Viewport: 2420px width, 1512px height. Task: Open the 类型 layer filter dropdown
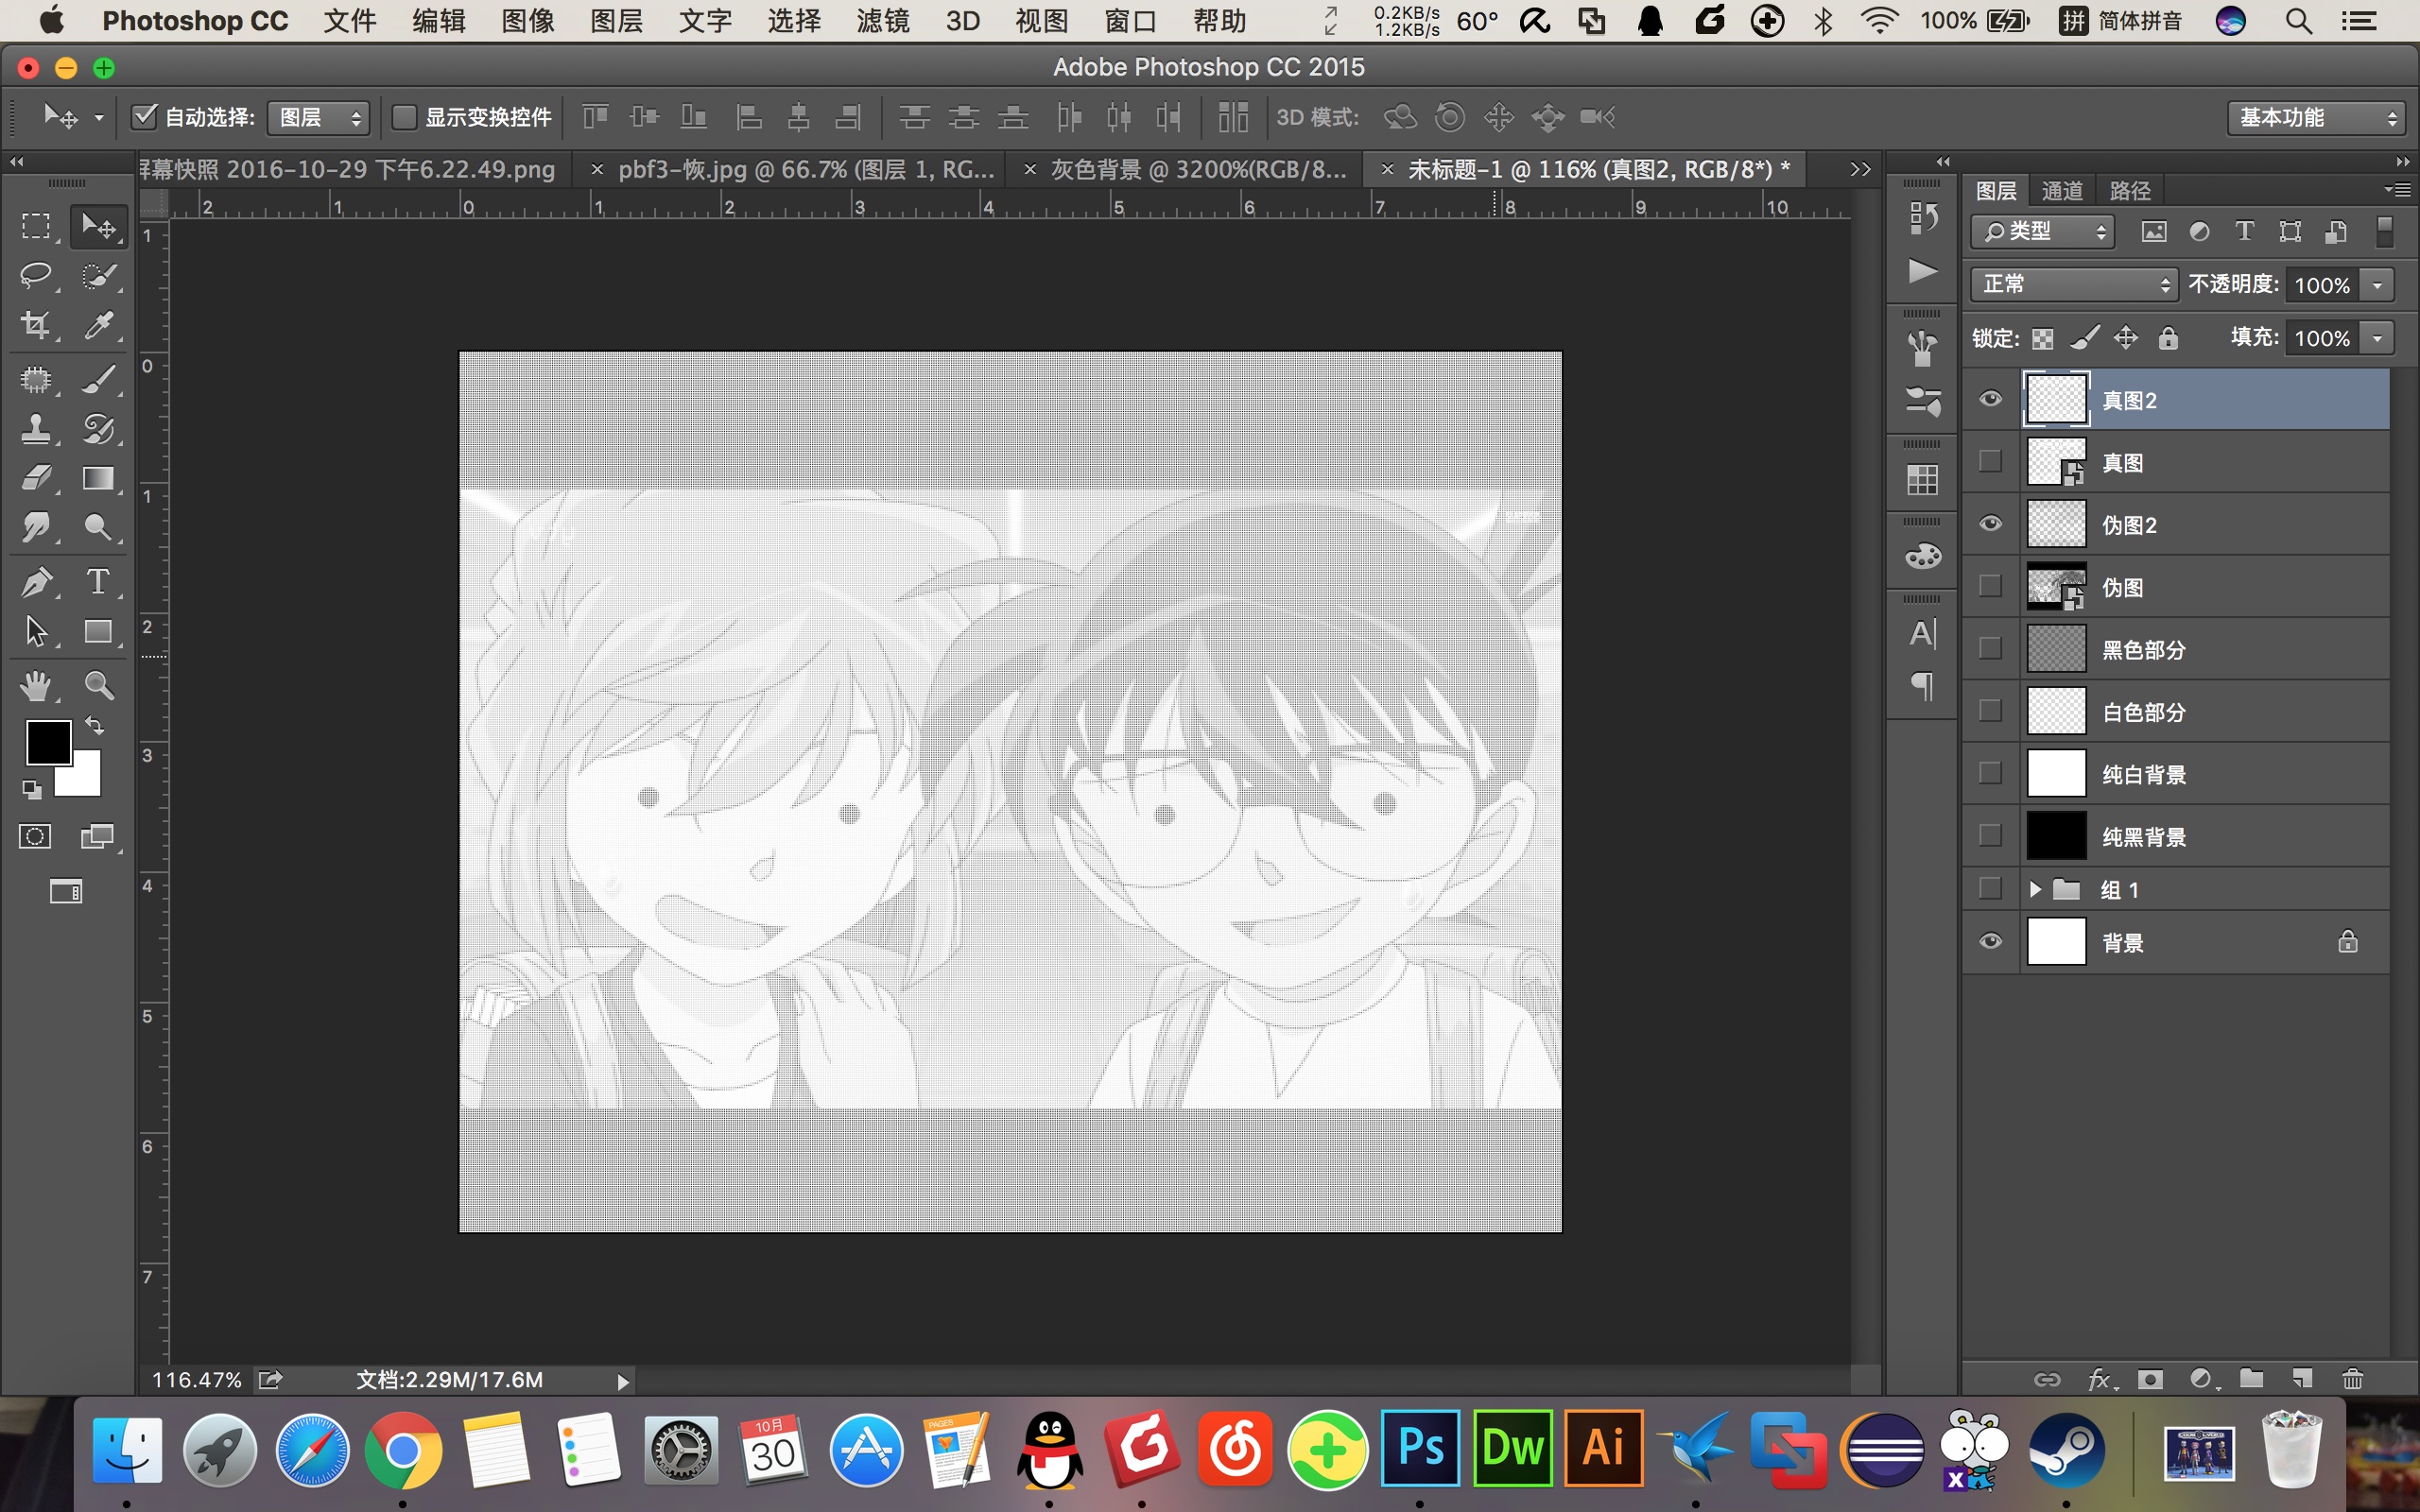[2042, 232]
